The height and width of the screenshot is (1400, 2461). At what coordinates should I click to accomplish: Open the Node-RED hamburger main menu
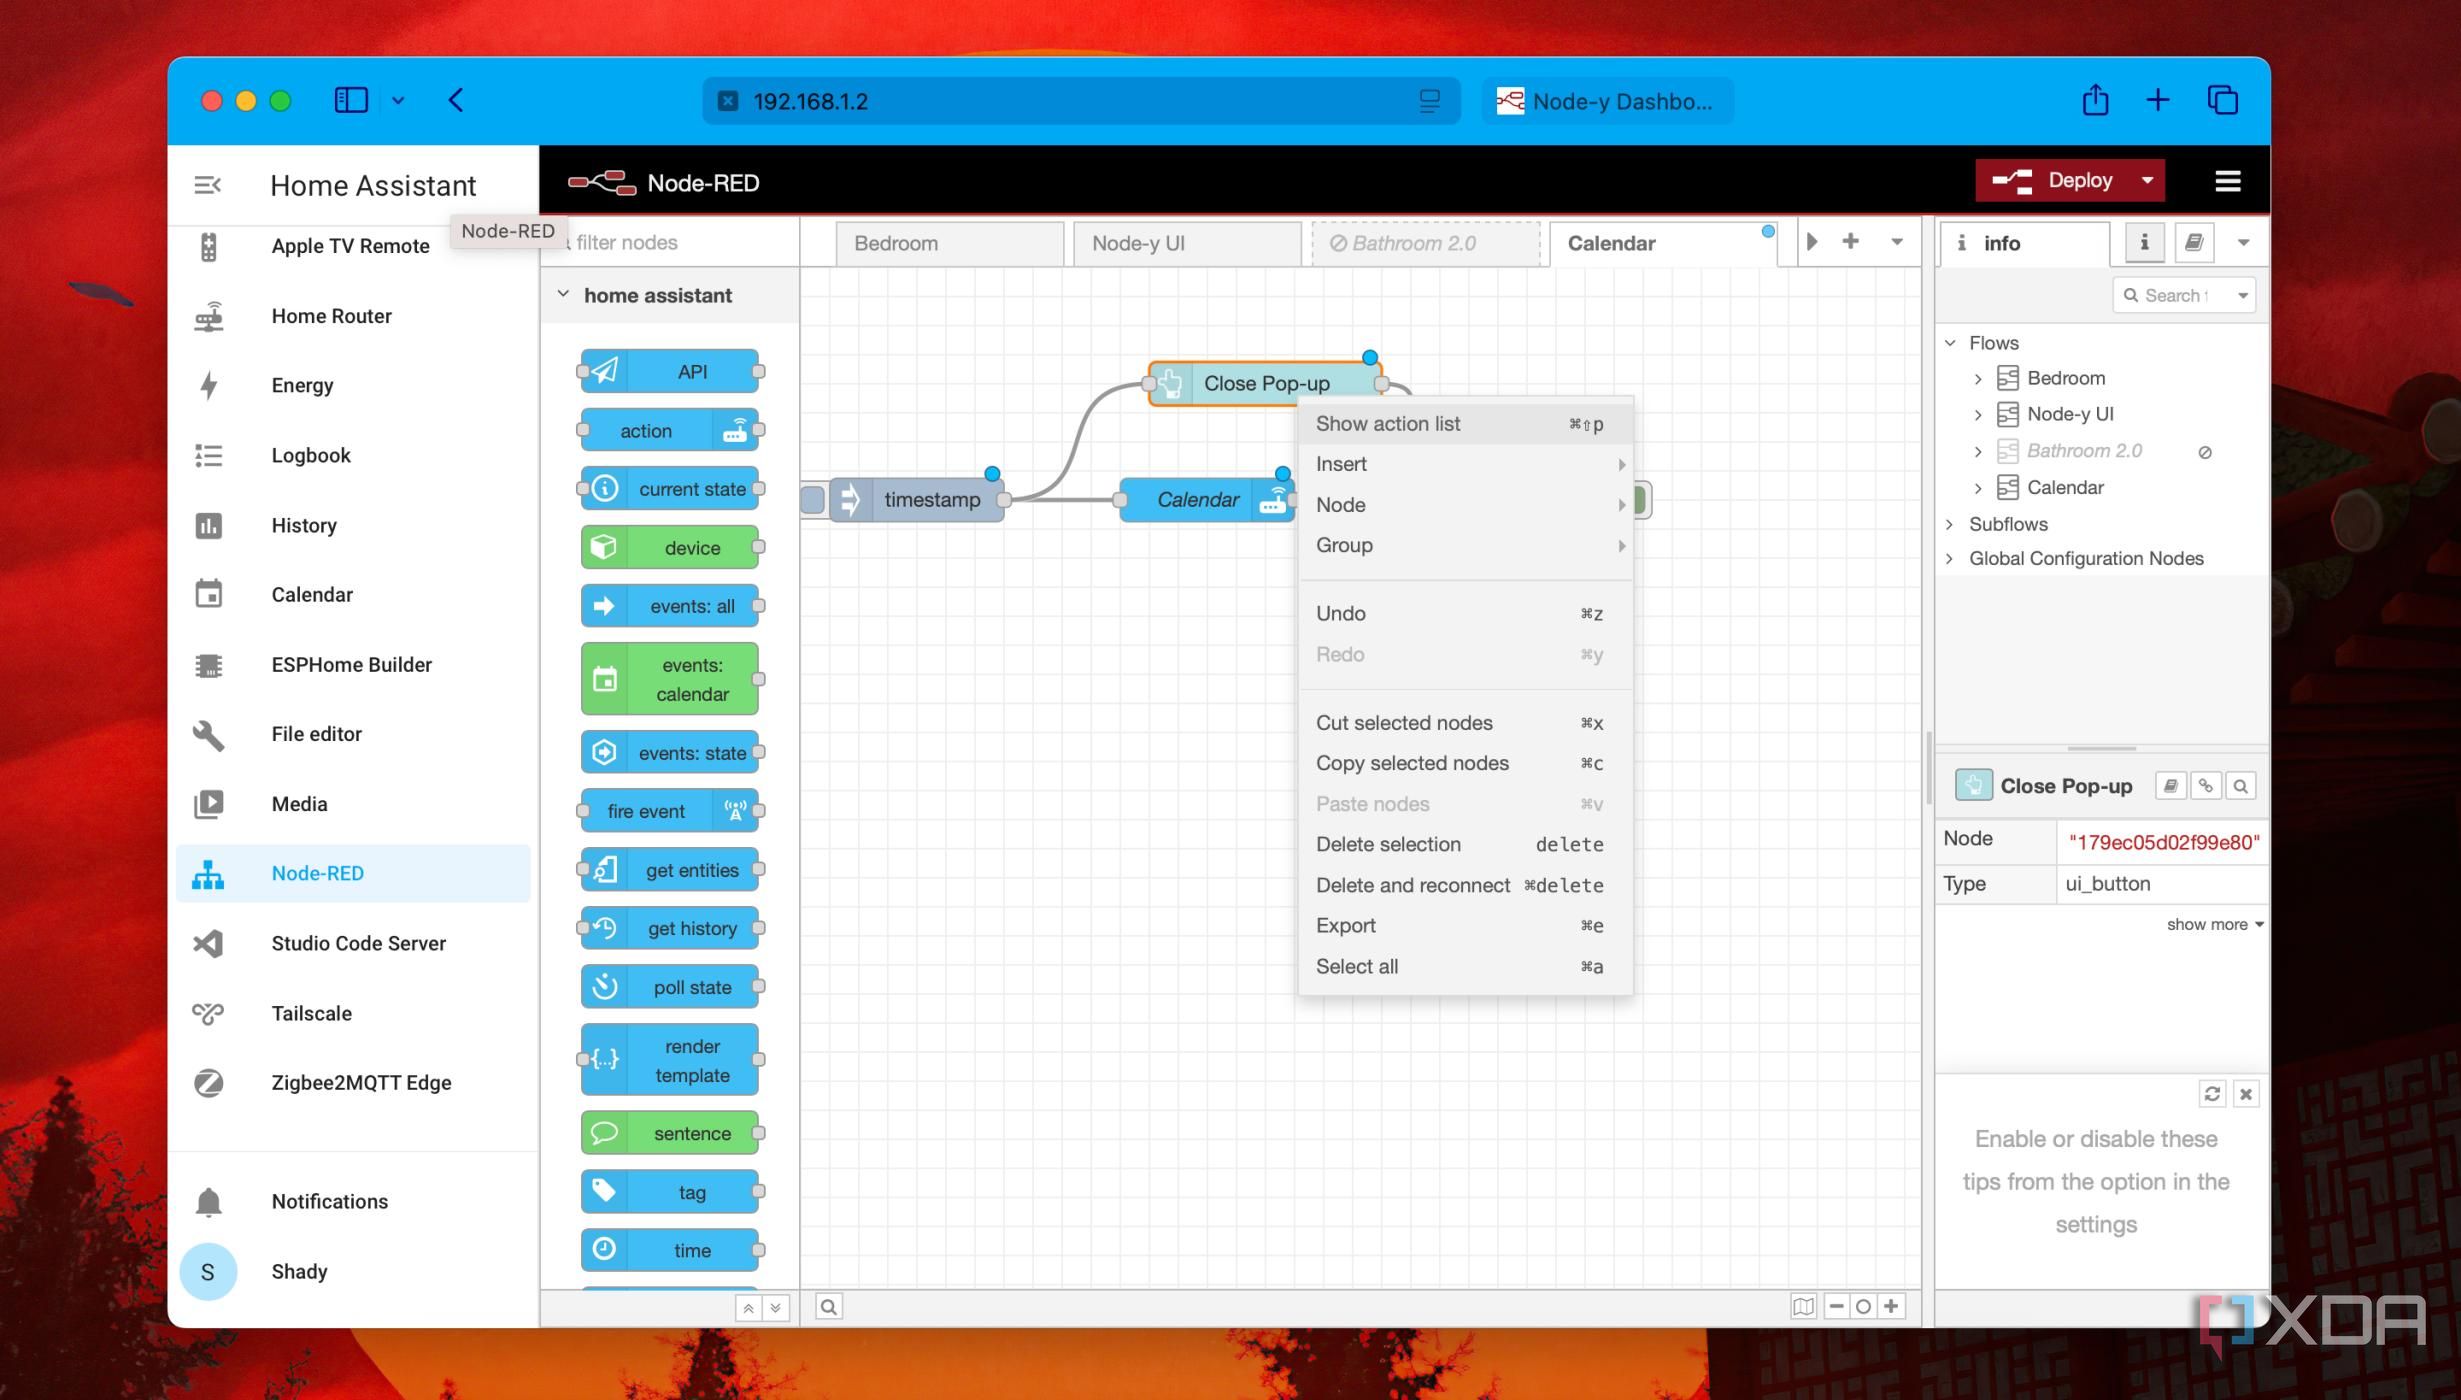[2227, 181]
